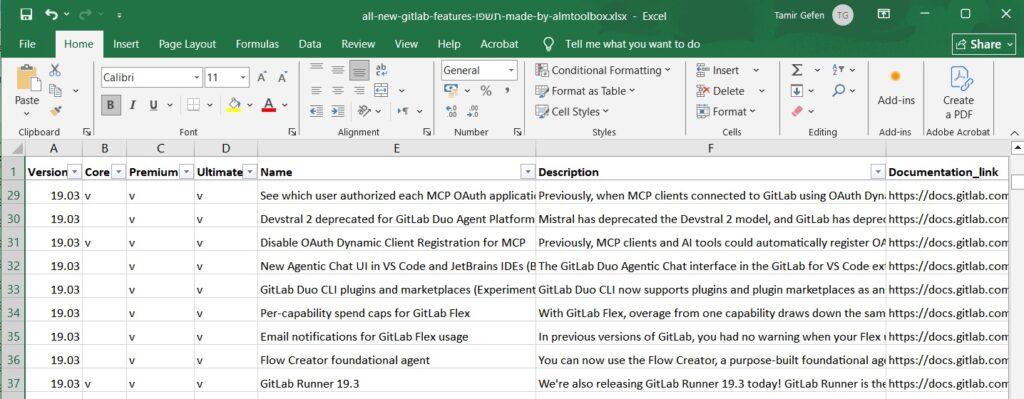
Task: Switch to the Insert ribbon tab
Action: (x=126, y=44)
